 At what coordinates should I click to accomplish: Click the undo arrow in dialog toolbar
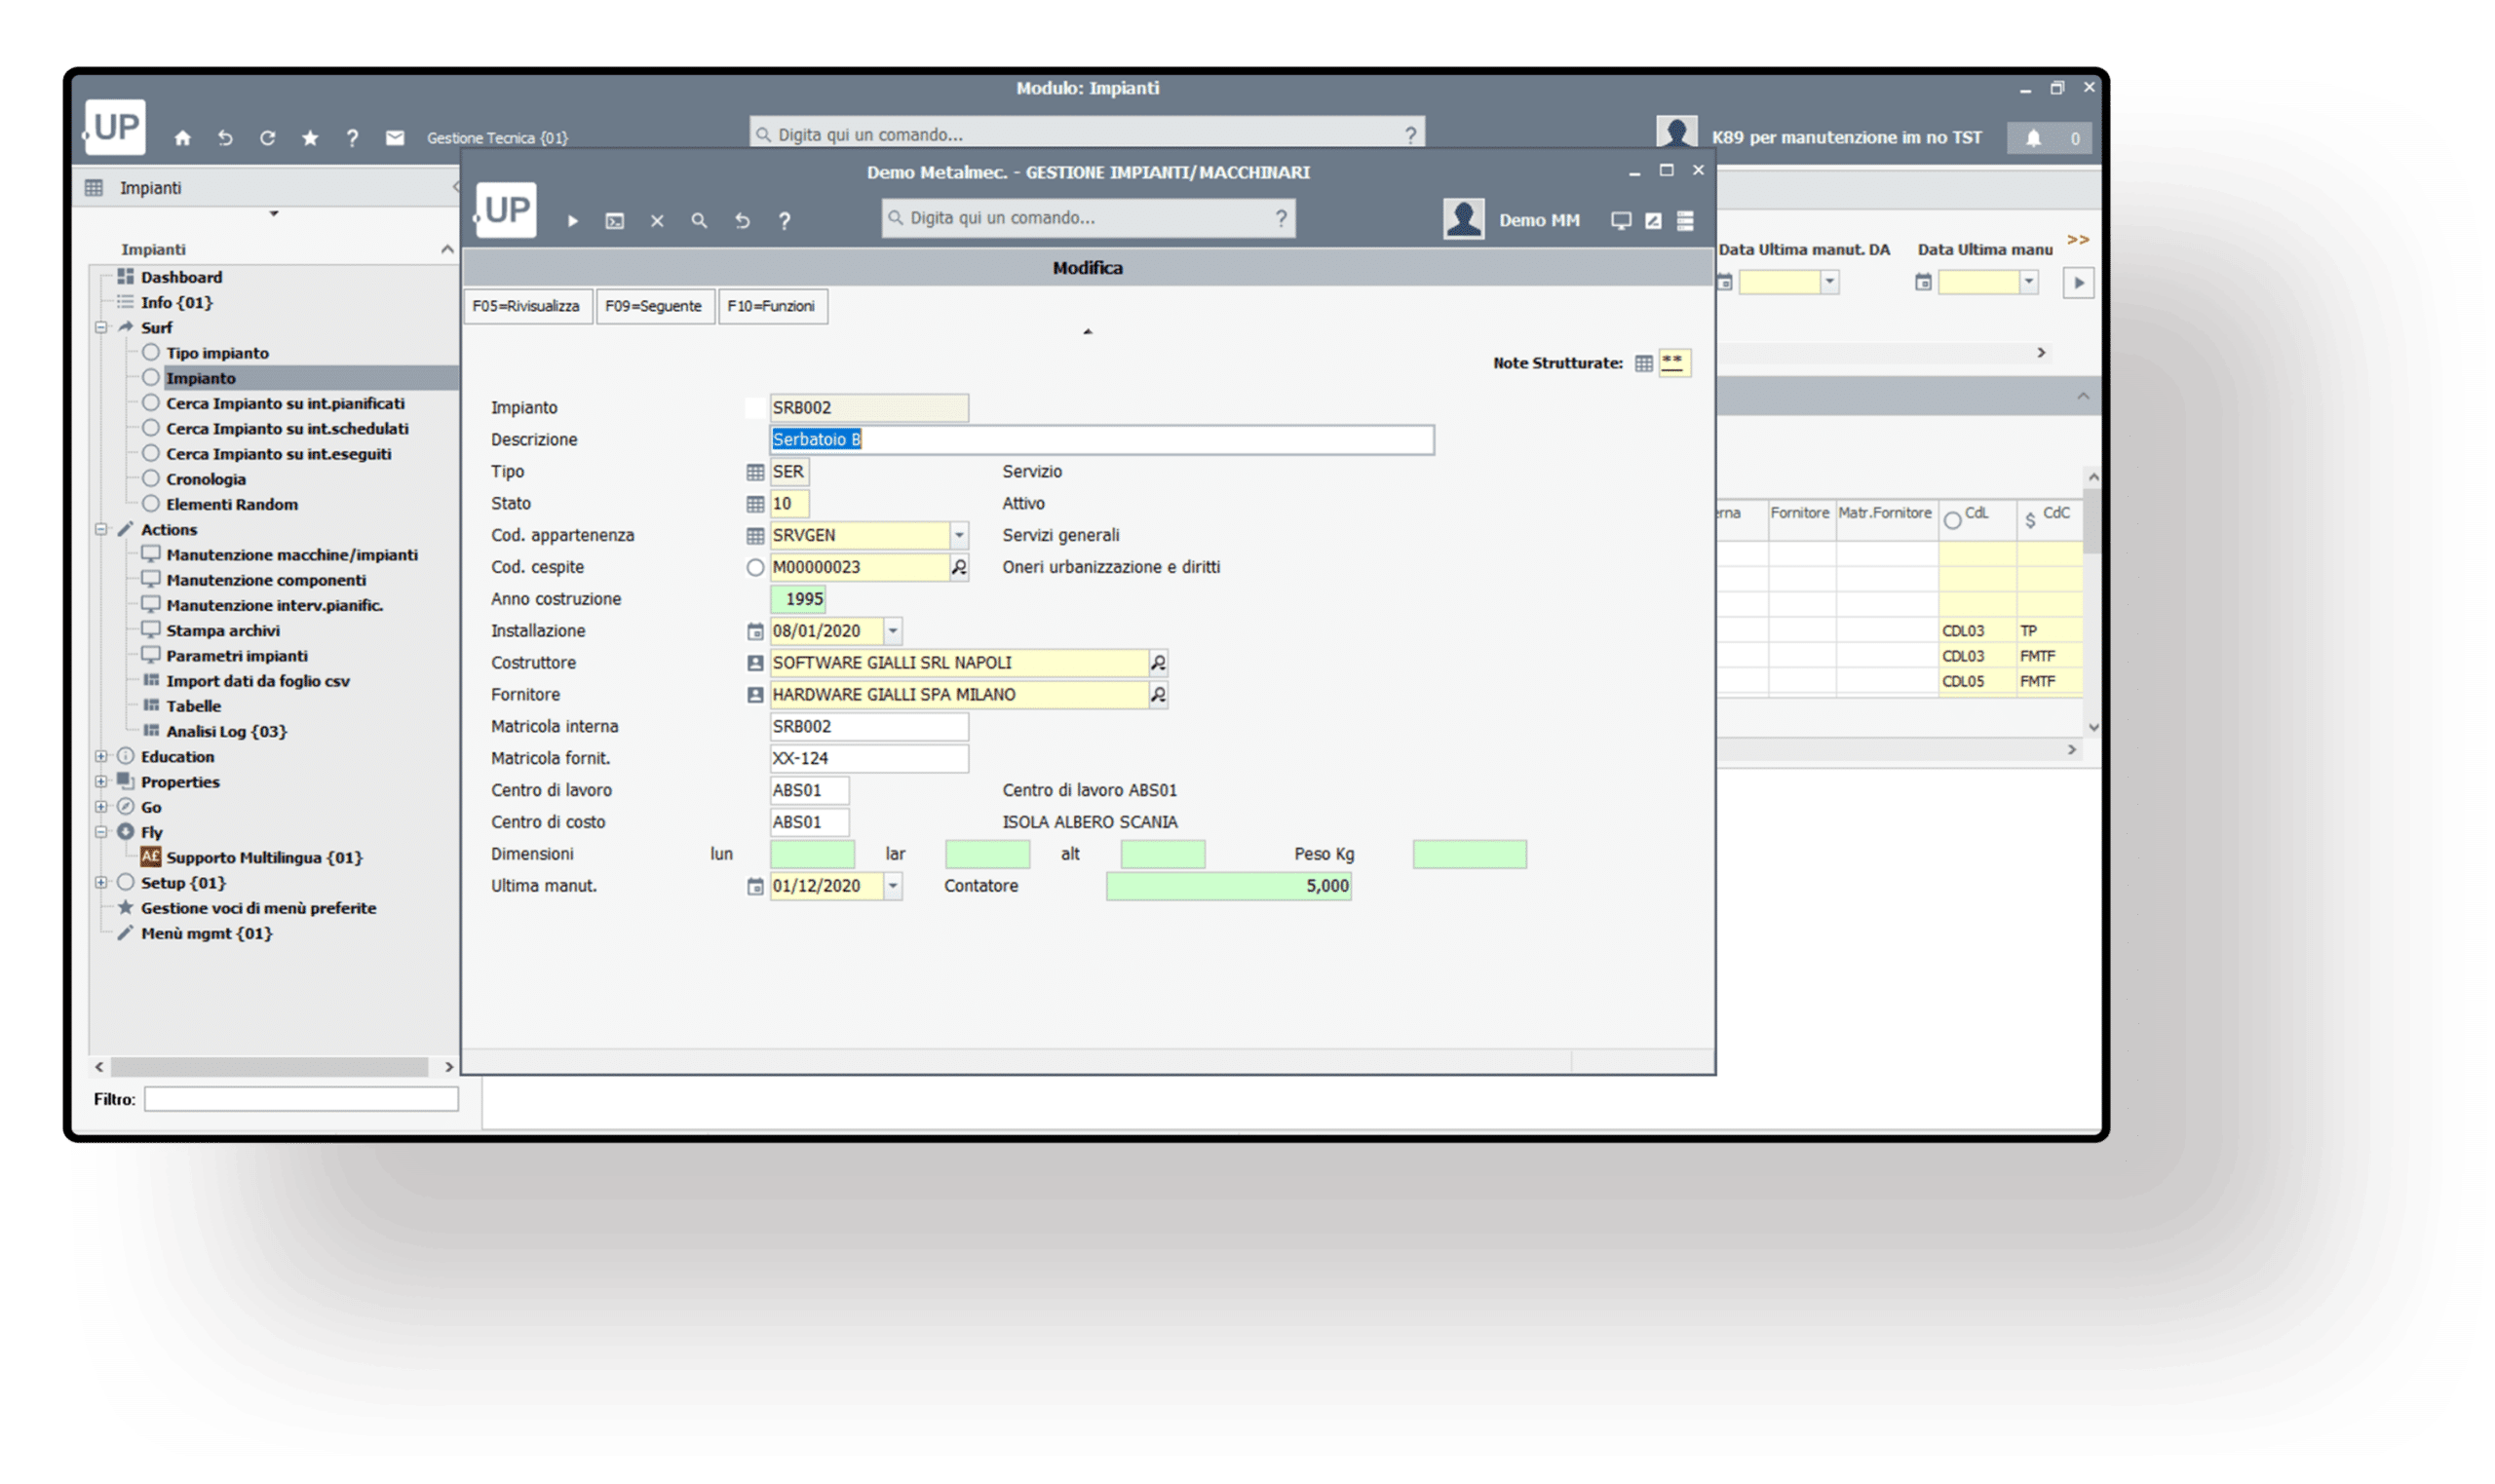[x=742, y=221]
